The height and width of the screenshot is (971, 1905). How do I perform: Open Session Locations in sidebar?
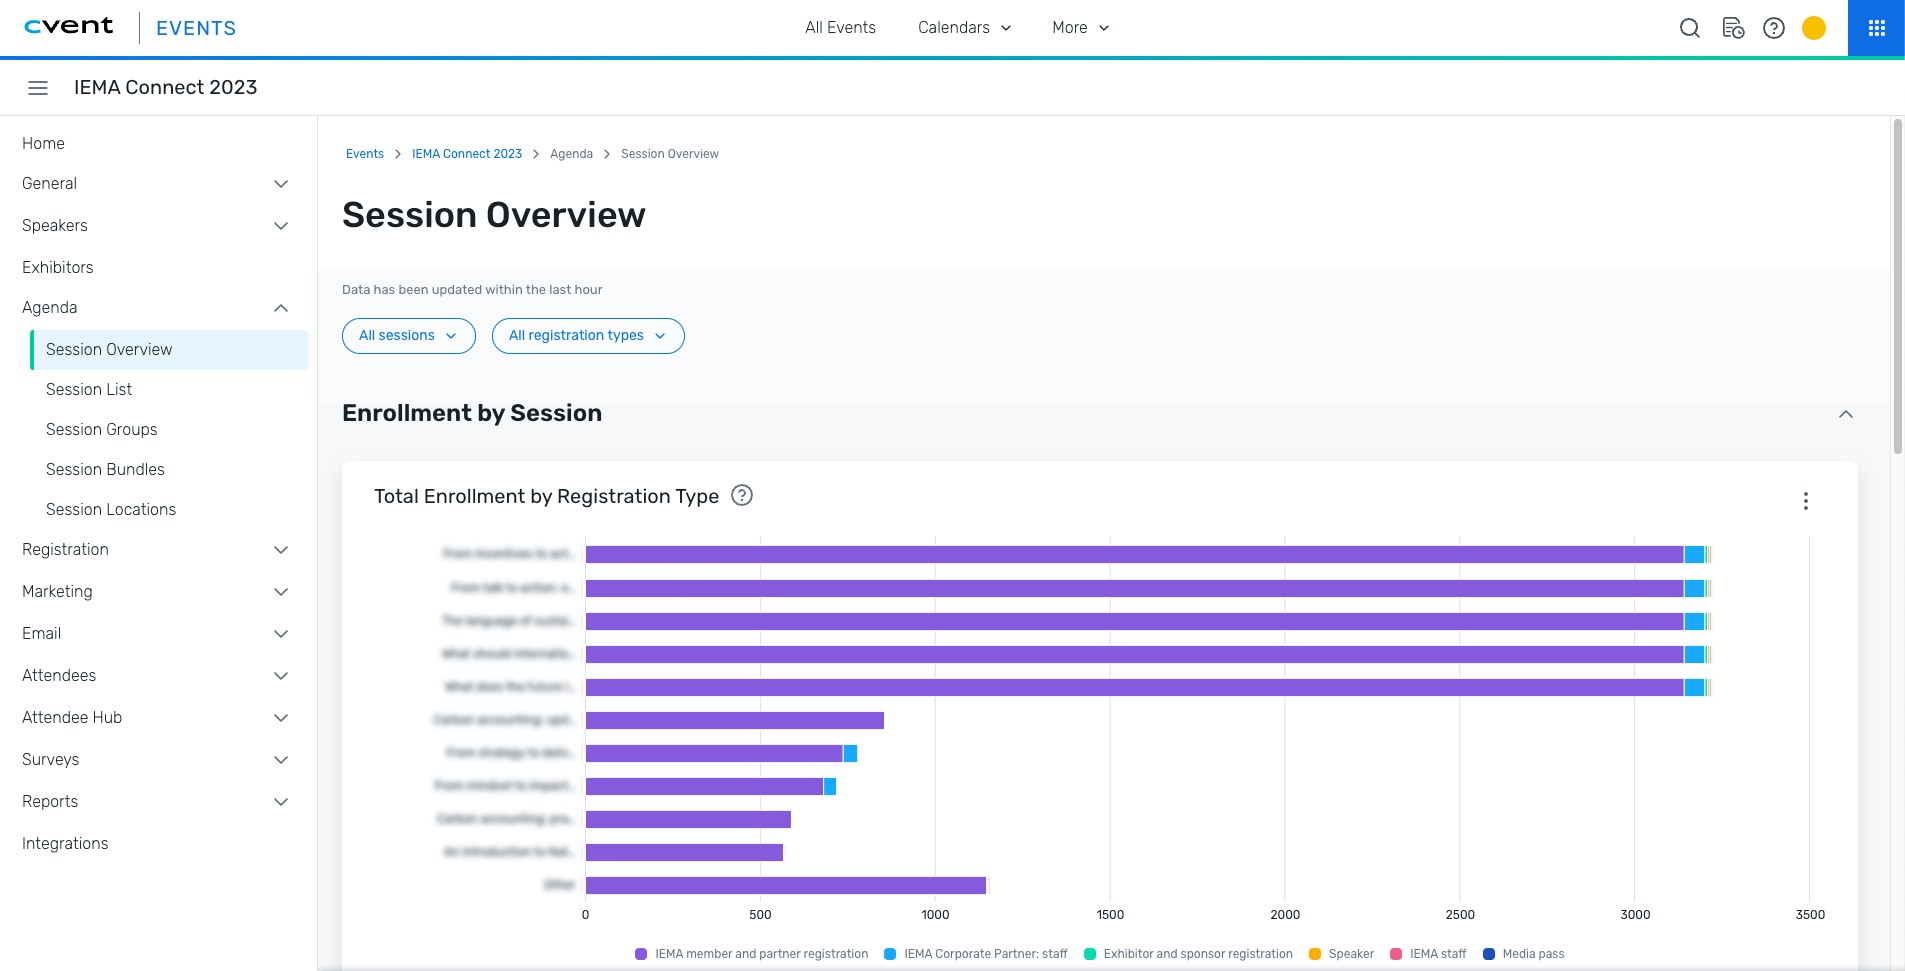coord(111,510)
